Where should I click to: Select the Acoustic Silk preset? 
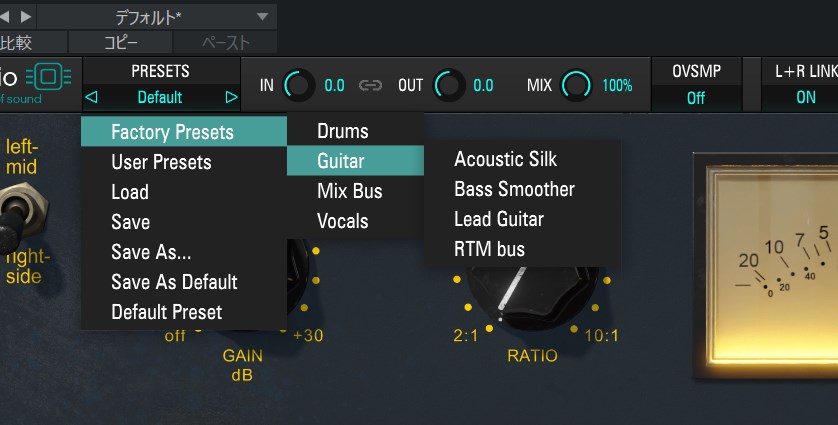tap(505, 159)
